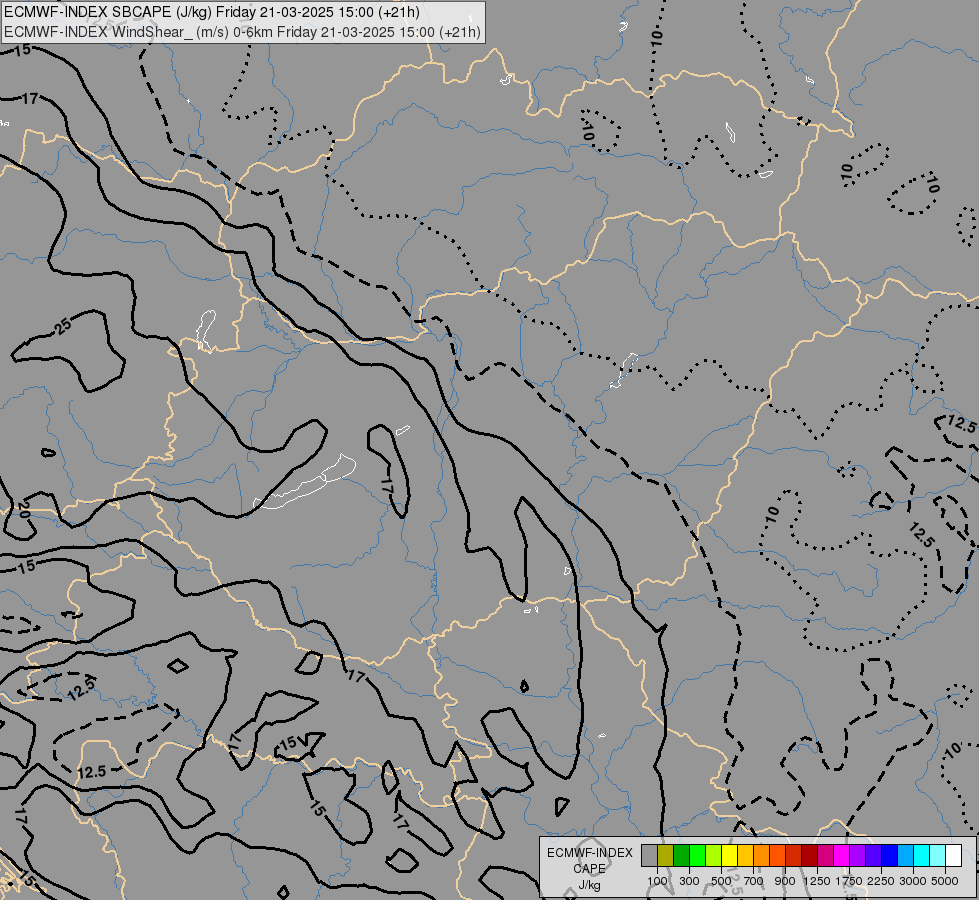Click the "1250" legend value
The image size is (979, 900).
coord(817,881)
